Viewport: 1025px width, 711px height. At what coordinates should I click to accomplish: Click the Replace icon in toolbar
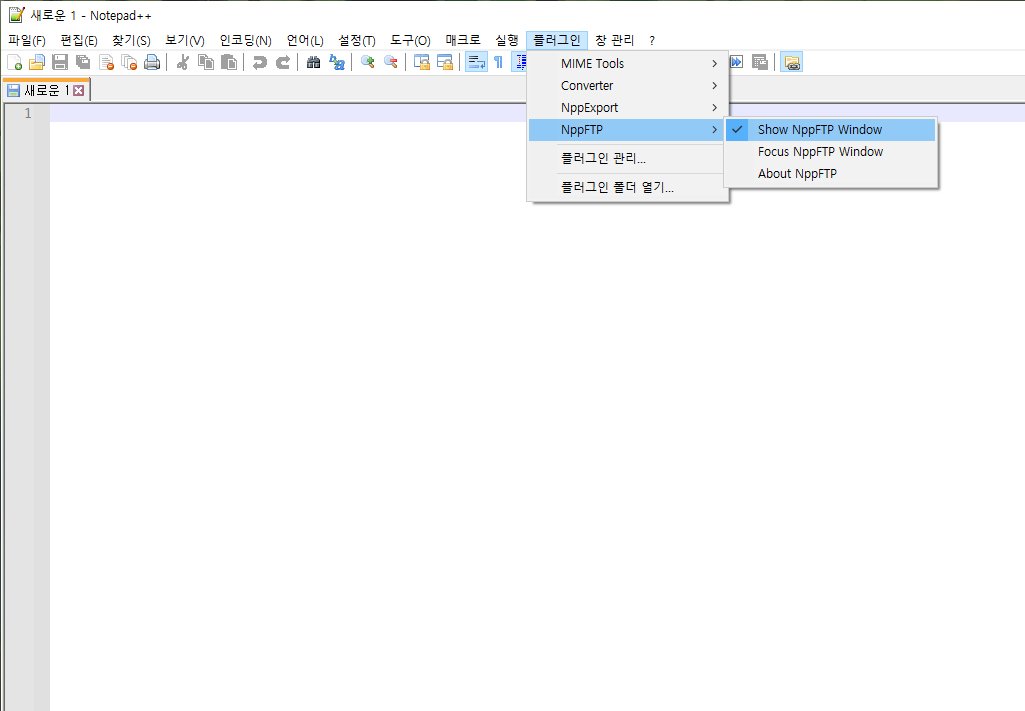click(337, 63)
